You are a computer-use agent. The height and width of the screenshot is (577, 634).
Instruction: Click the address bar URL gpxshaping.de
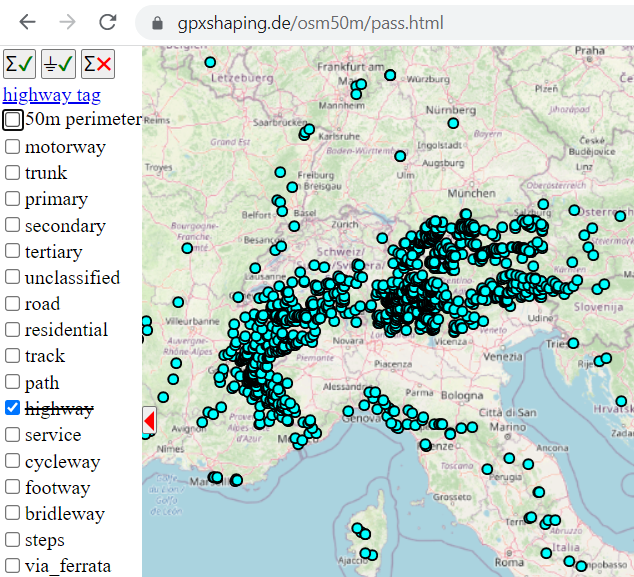coord(311,23)
